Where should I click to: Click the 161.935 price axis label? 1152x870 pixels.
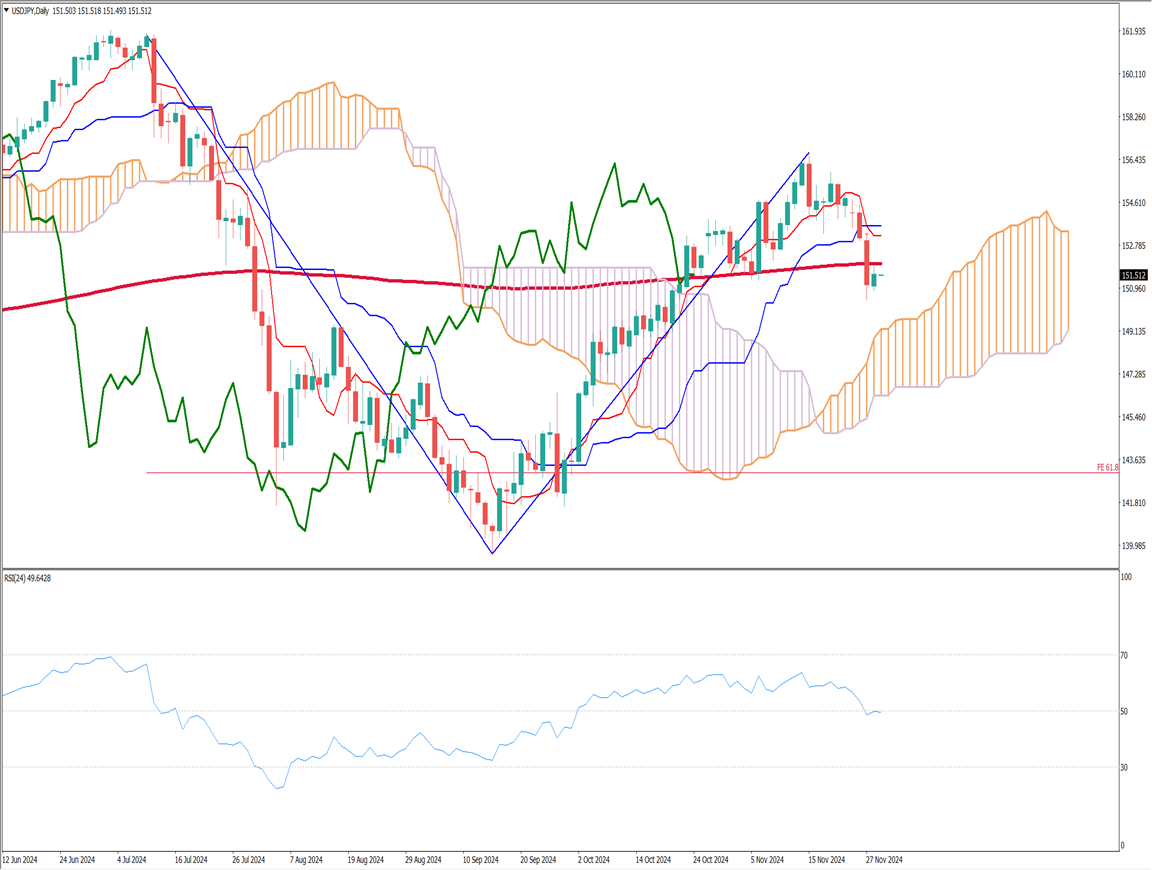1133,32
